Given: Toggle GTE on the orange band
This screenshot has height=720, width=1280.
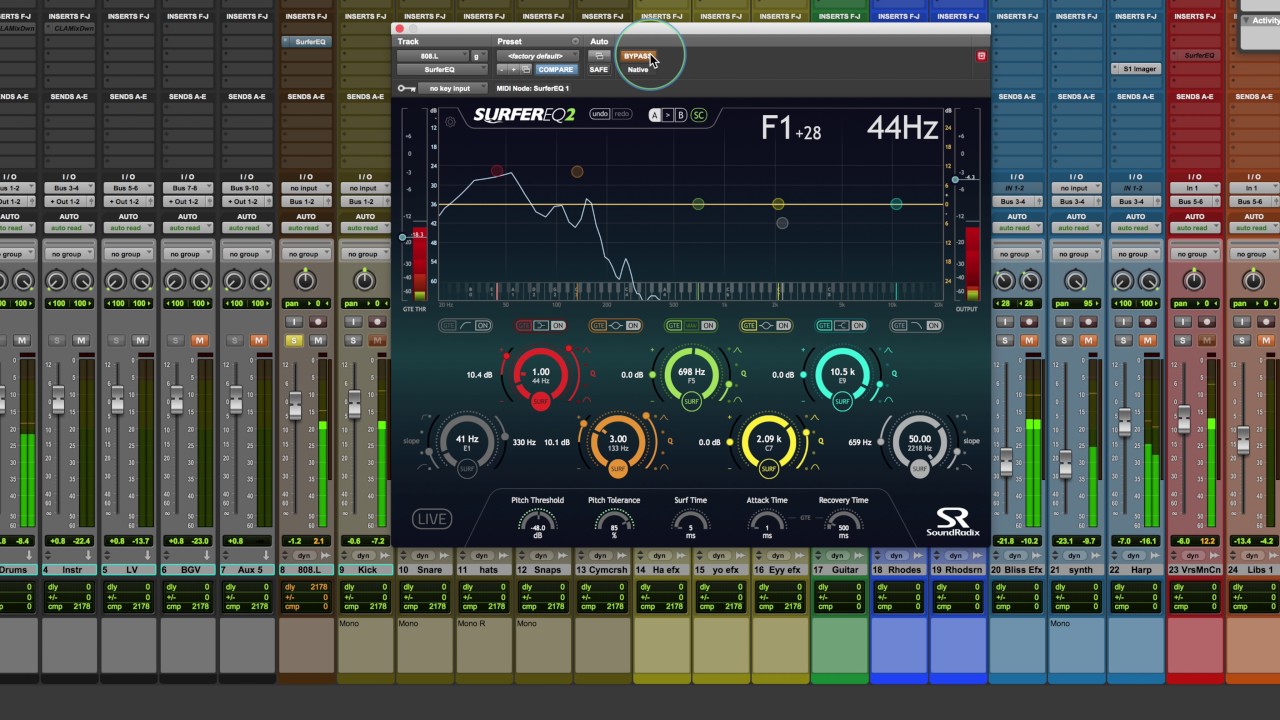Looking at the screenshot, I should [599, 325].
